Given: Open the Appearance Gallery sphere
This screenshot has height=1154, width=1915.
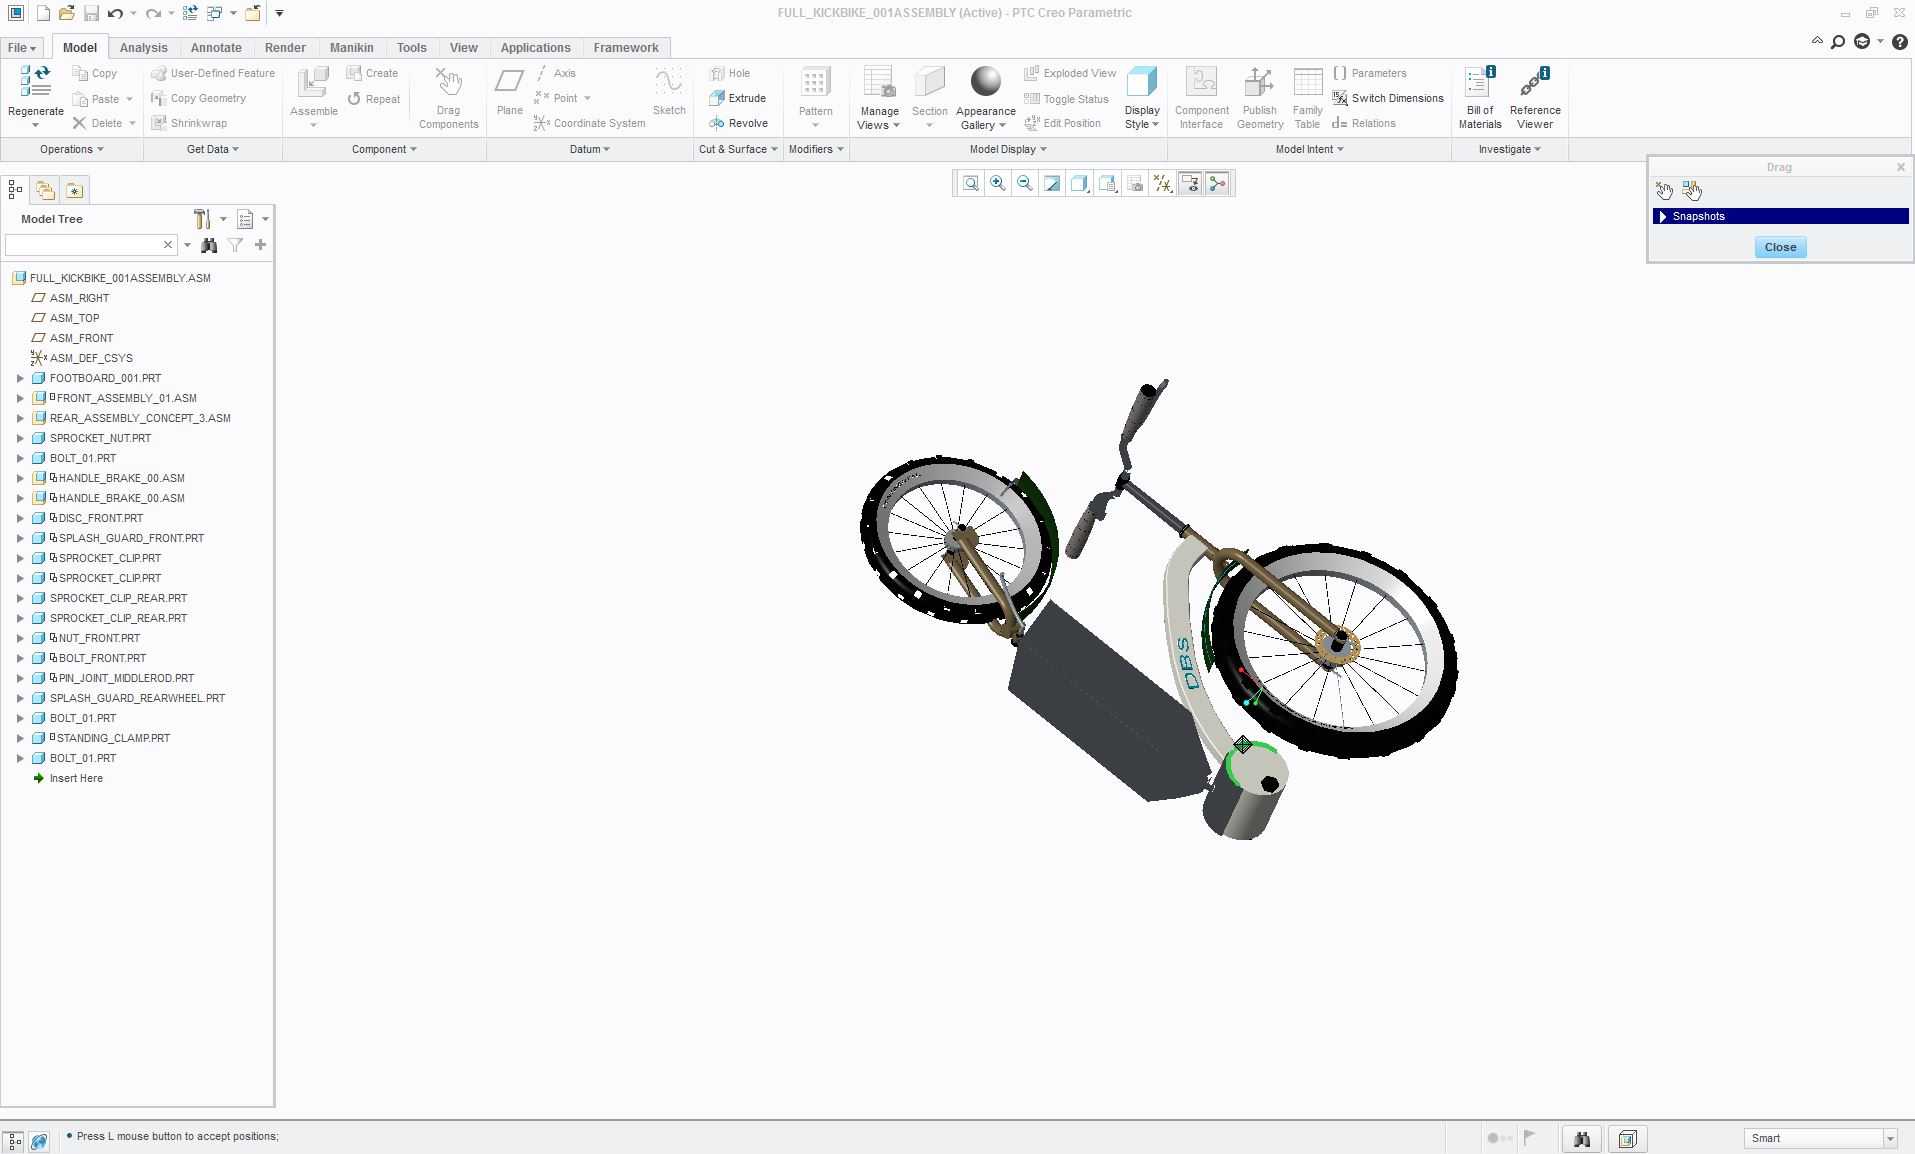Looking at the screenshot, I should coord(985,82).
